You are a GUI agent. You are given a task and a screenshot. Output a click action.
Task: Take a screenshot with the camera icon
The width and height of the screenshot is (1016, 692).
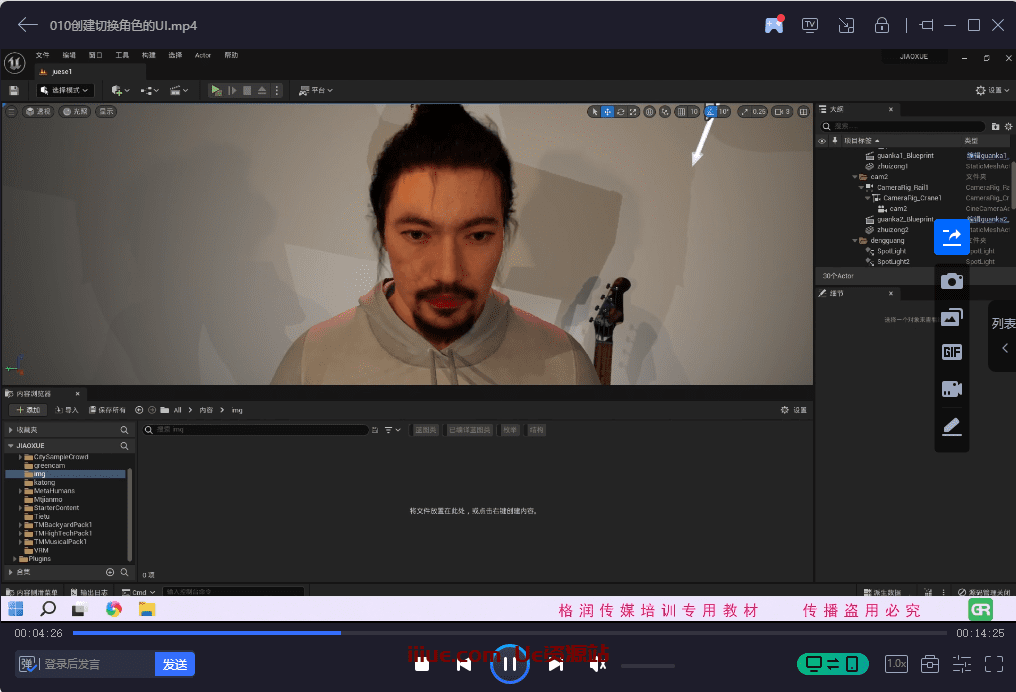[952, 281]
